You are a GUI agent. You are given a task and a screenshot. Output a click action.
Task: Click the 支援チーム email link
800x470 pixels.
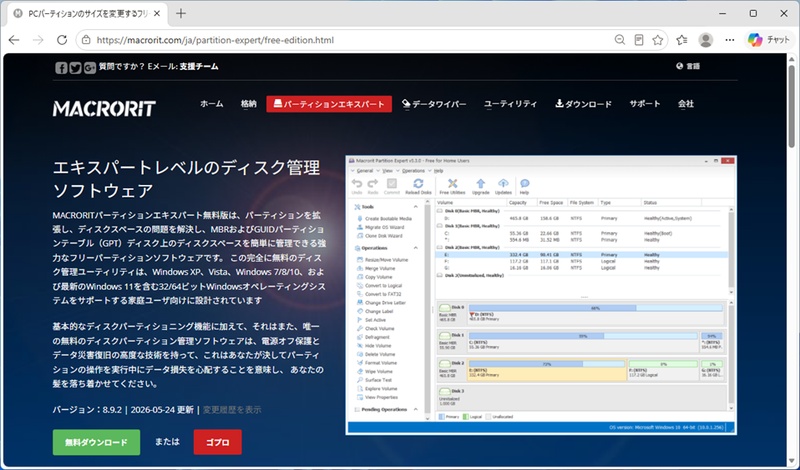pyautogui.click(x=198, y=66)
